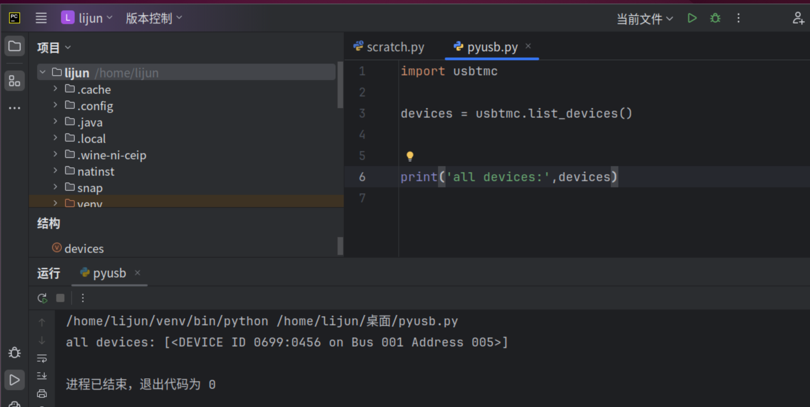
Task: Switch to the scratch.py editor tab
Action: tap(389, 47)
